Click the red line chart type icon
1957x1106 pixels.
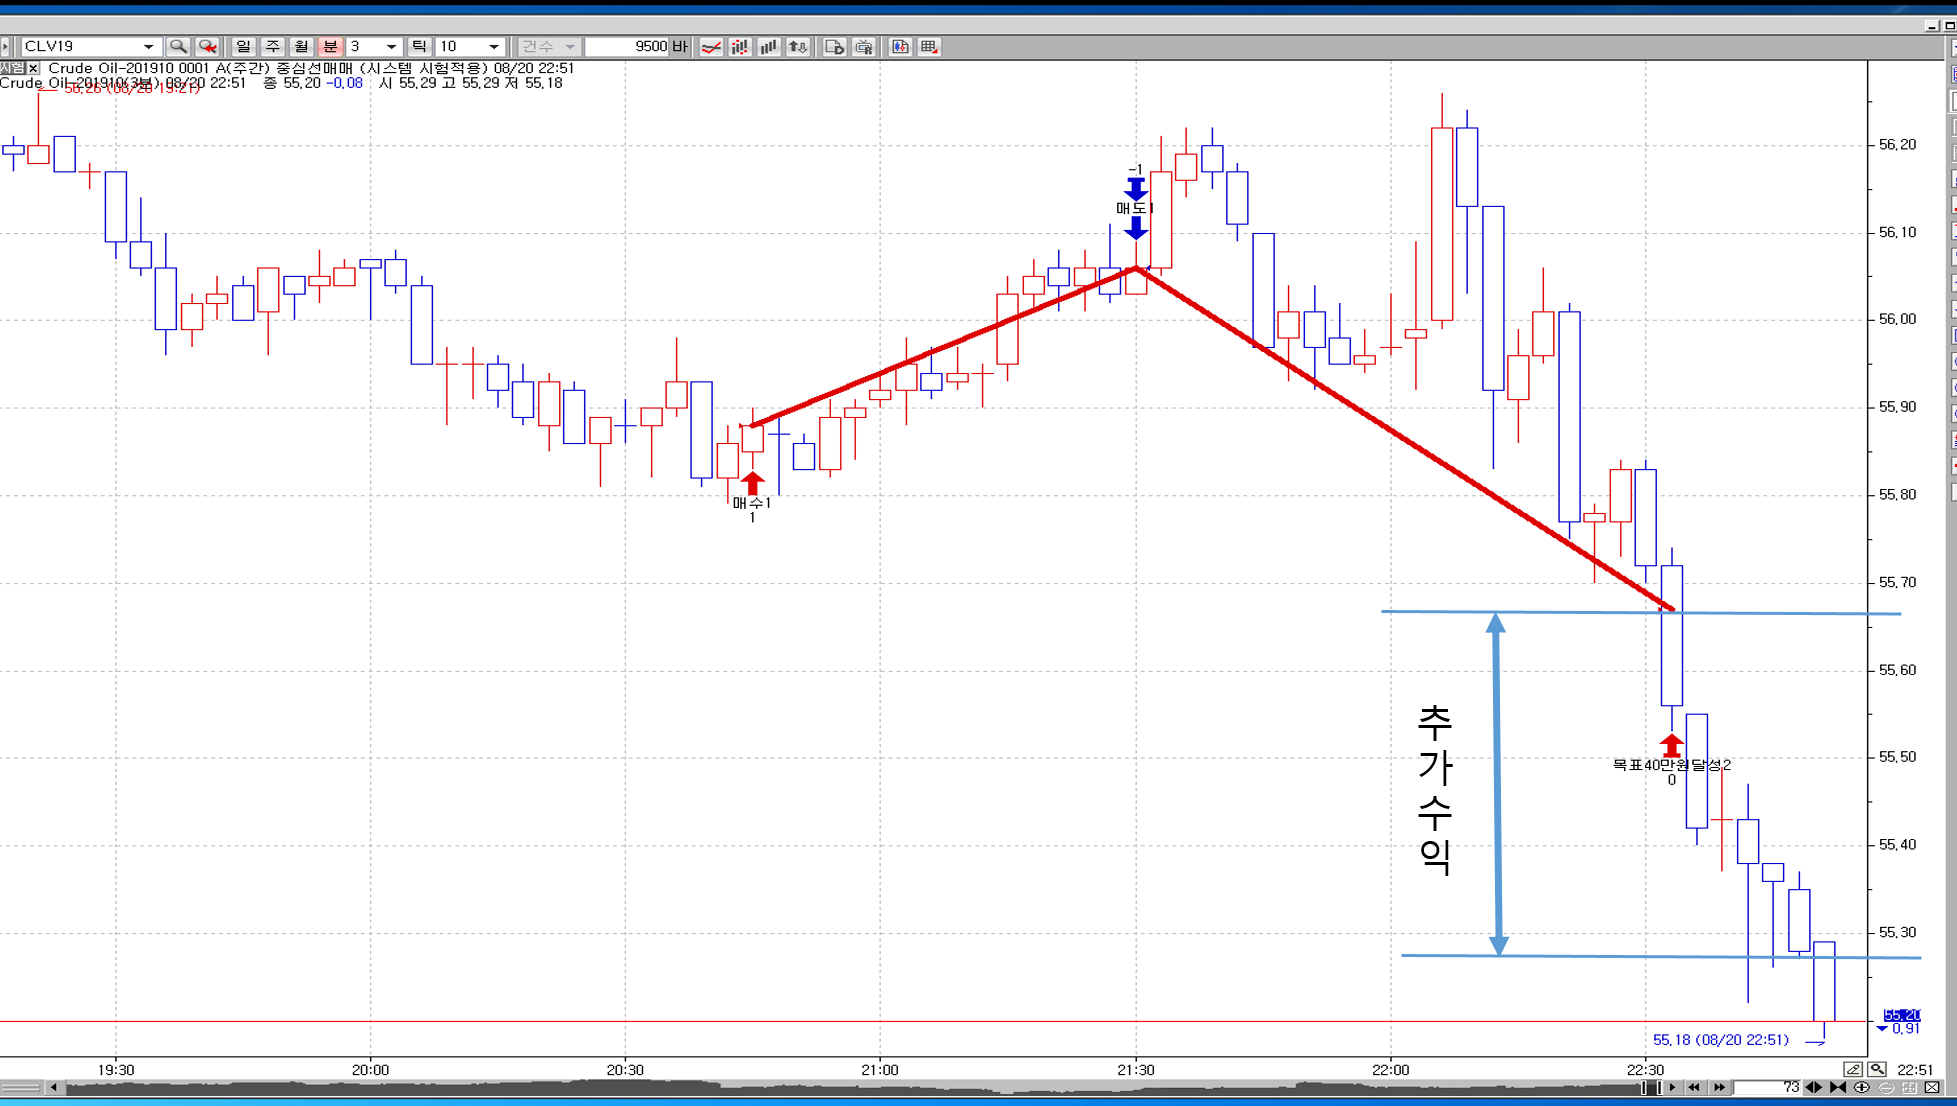(711, 47)
